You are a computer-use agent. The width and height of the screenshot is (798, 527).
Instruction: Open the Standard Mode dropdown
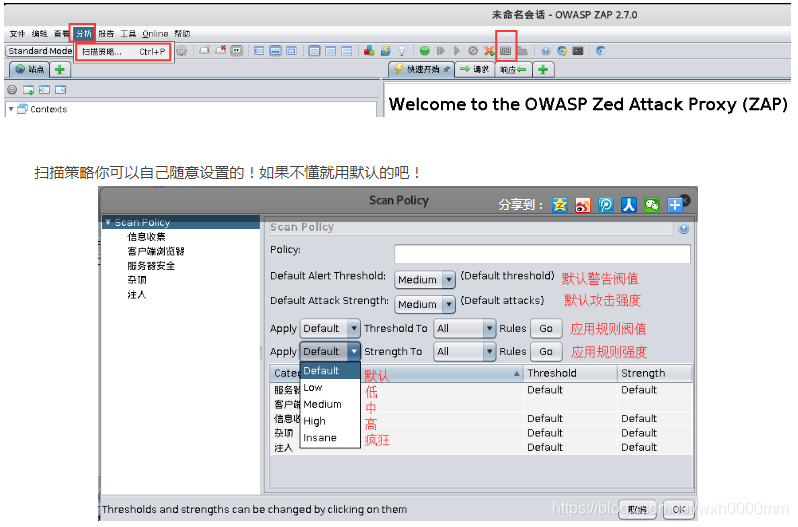tap(40, 51)
